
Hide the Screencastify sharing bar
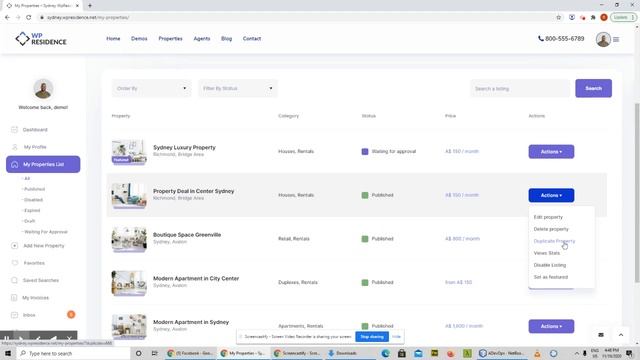pos(396,337)
